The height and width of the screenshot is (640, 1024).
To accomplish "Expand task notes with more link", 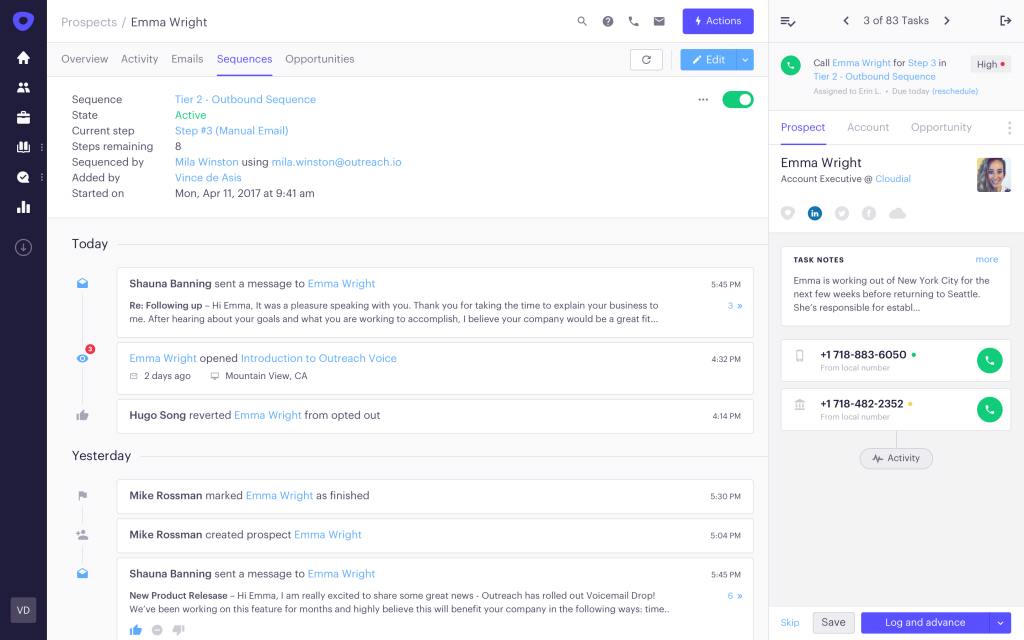I will (987, 259).
